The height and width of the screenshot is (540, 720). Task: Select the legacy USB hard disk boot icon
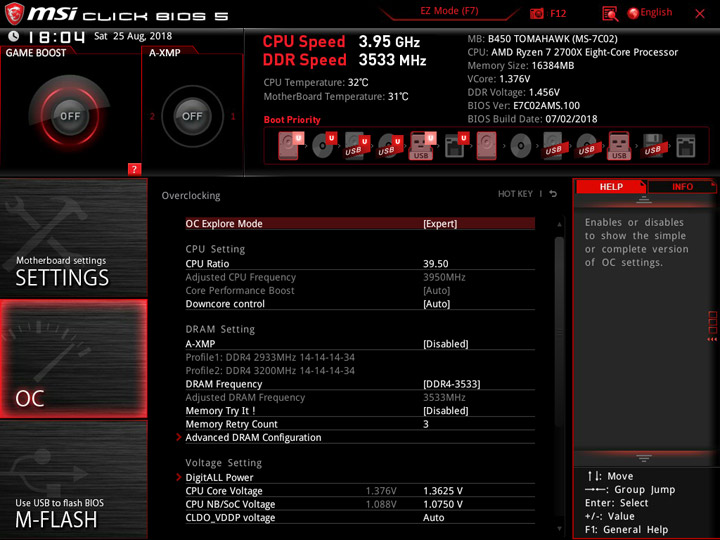coord(553,146)
